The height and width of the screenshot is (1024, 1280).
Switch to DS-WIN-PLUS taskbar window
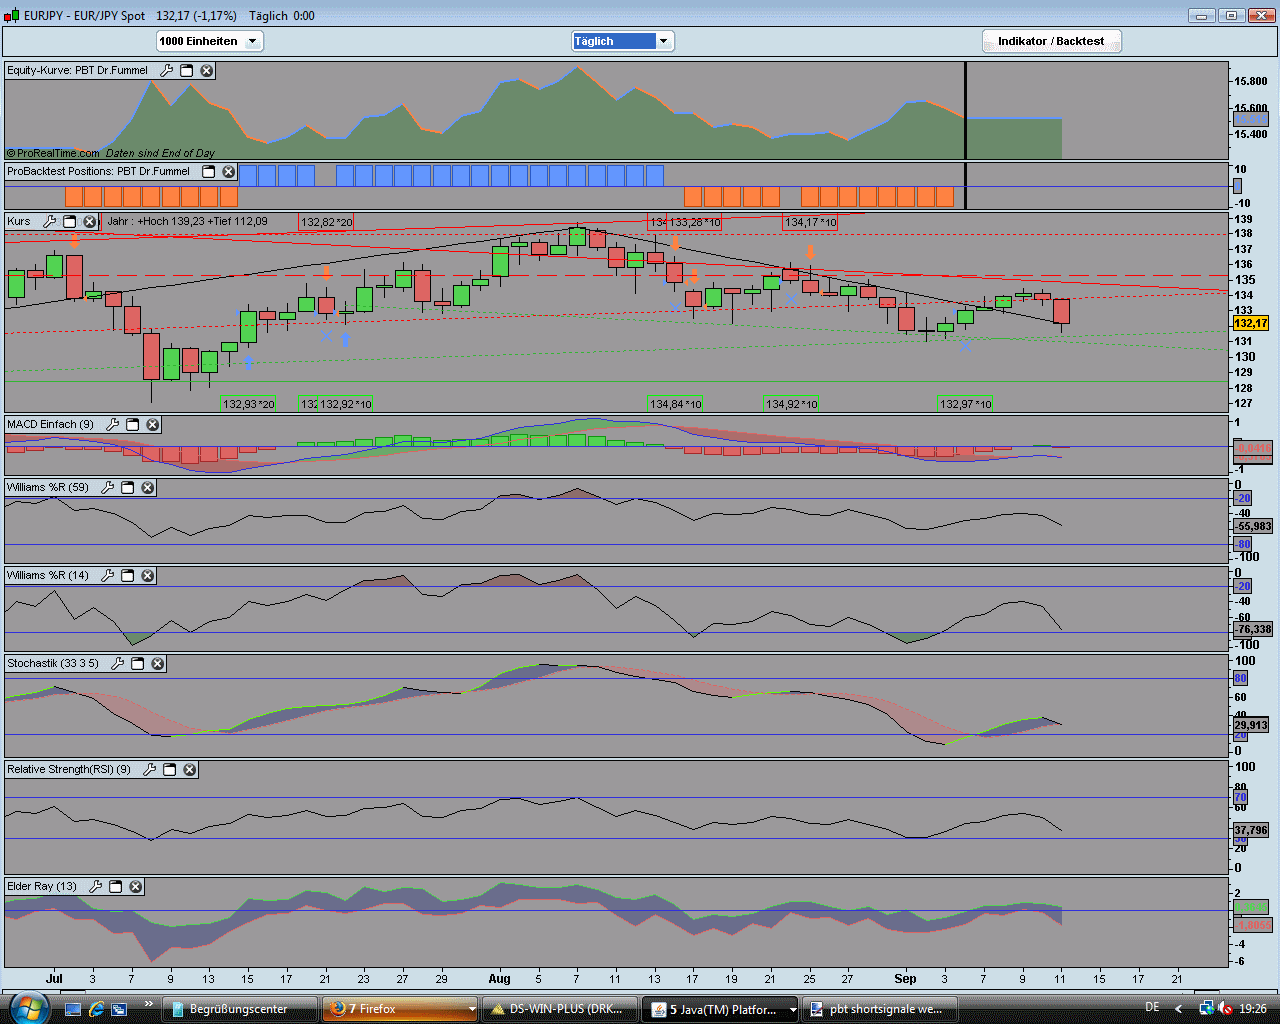tap(560, 1009)
